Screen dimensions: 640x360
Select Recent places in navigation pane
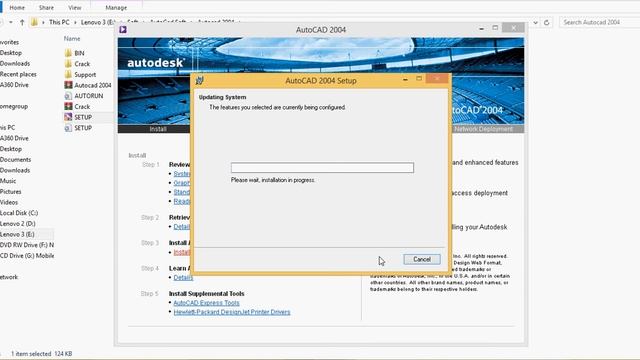[x=18, y=74]
